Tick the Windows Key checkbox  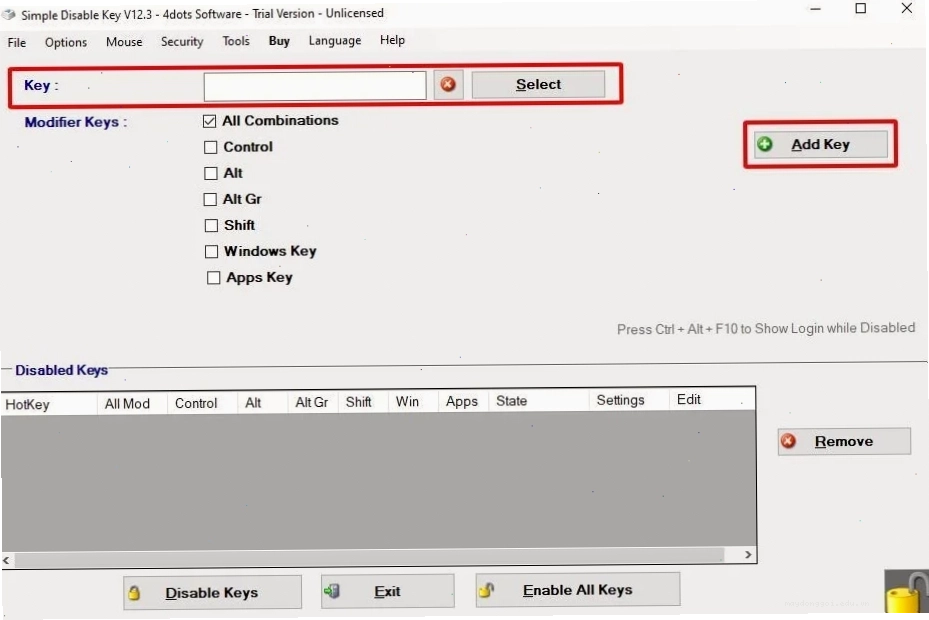coord(211,251)
